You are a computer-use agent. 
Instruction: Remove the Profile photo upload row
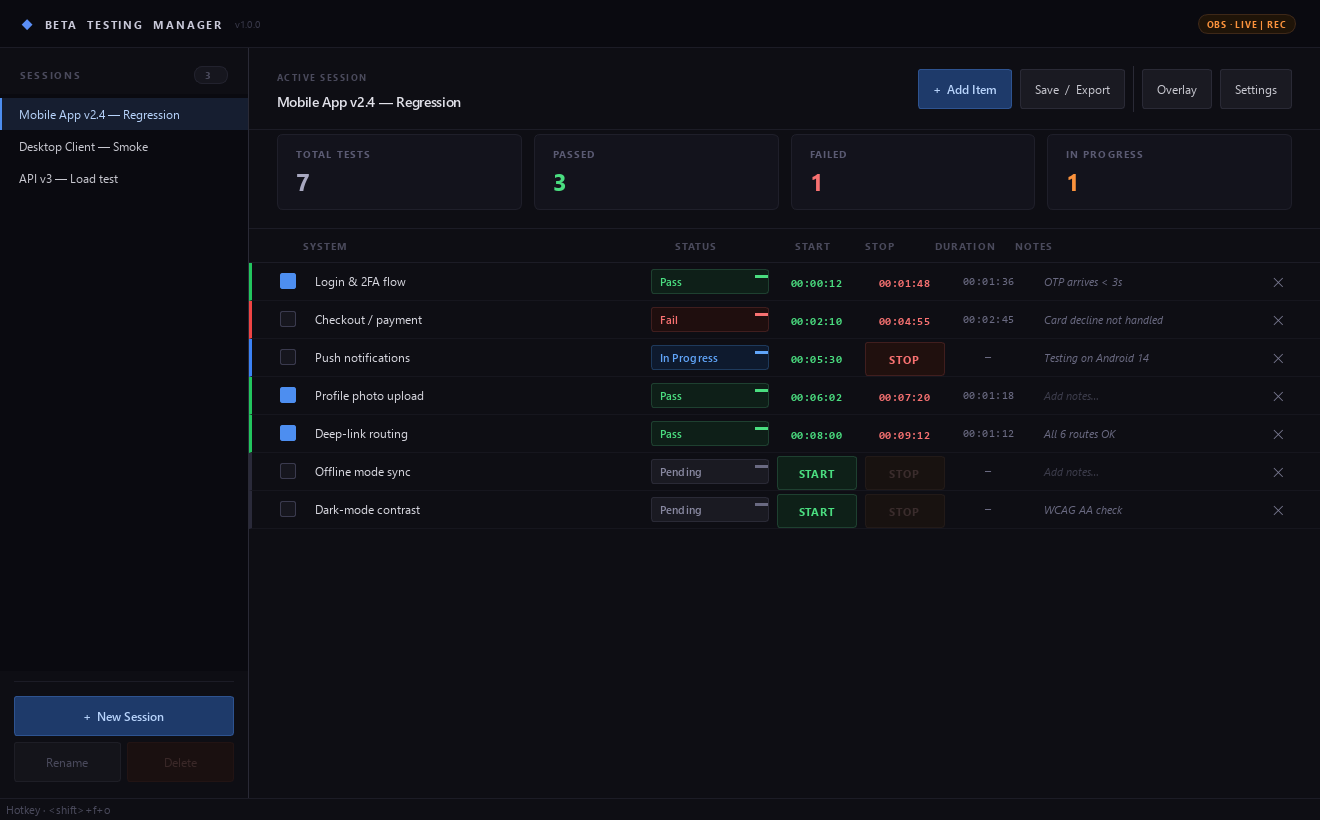1278,396
